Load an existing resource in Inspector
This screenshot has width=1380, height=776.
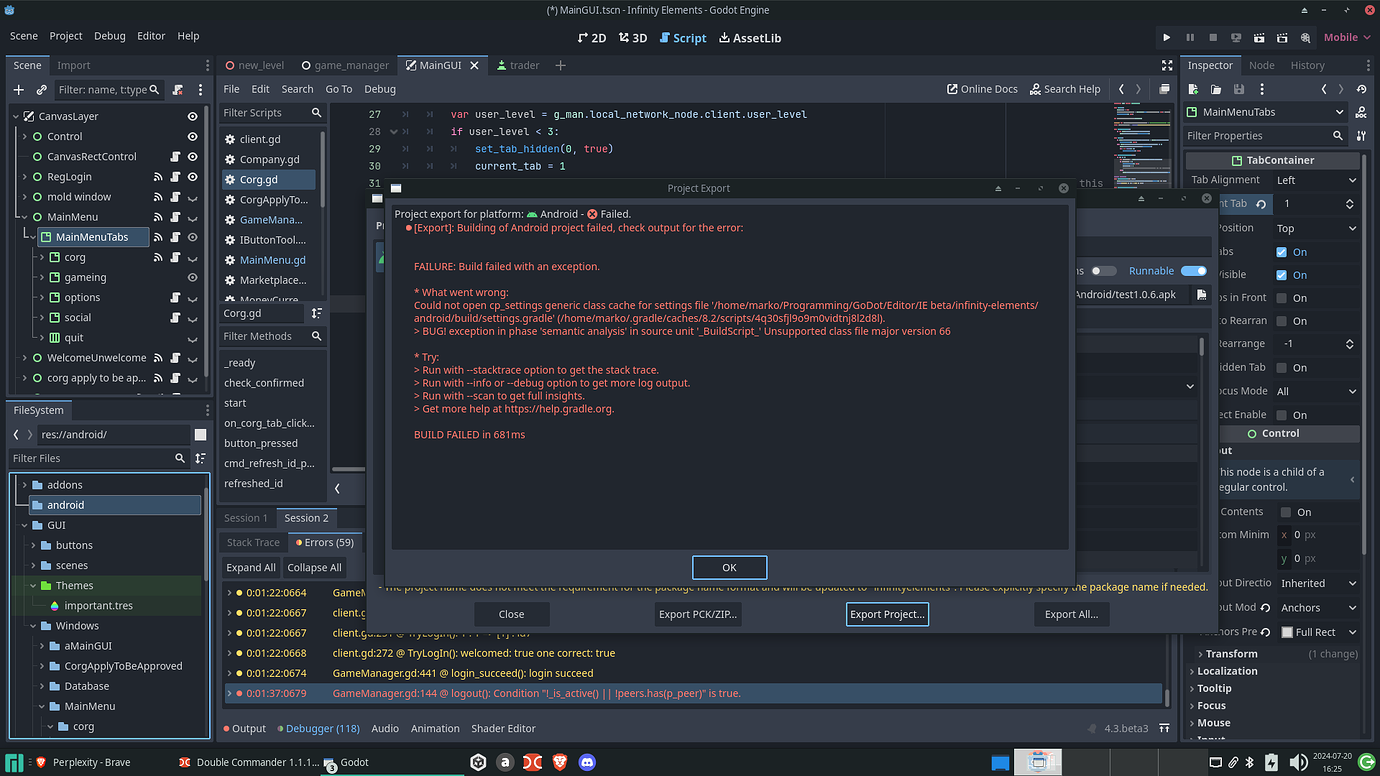pos(1217,89)
